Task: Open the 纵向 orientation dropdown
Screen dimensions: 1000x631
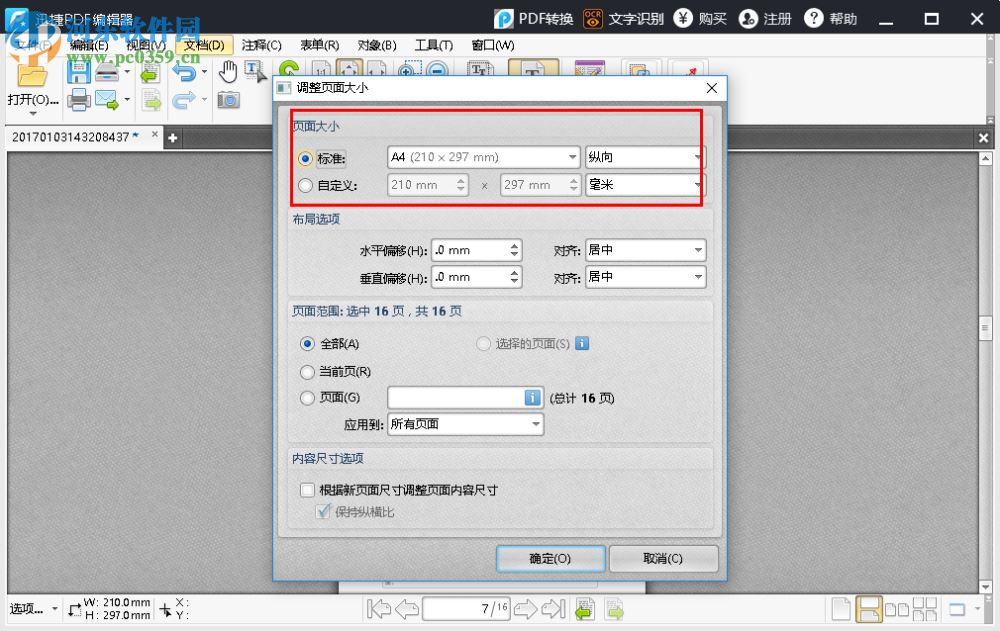Action: [x=698, y=156]
